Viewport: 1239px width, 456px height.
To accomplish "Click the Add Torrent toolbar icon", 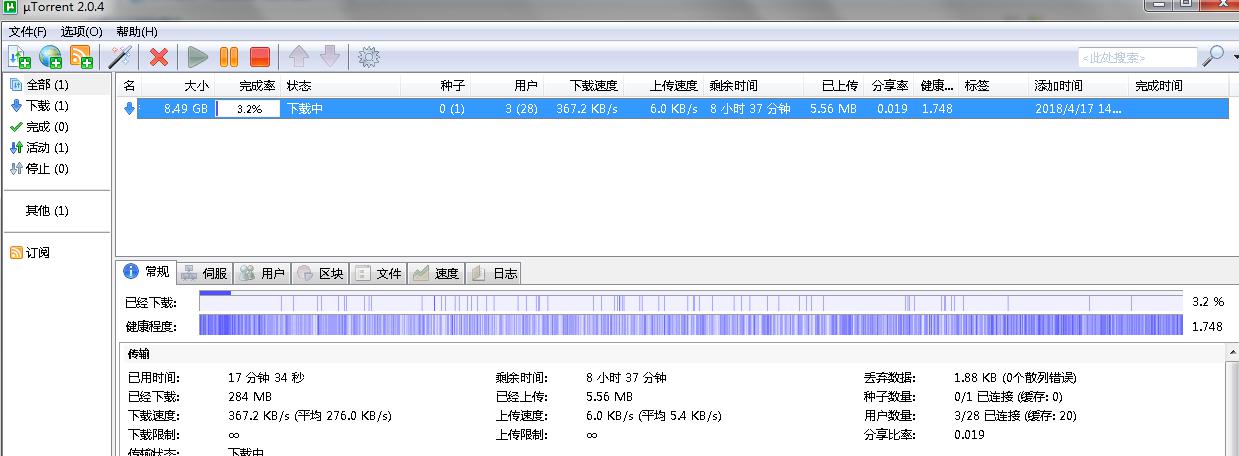I will pyautogui.click(x=20, y=57).
